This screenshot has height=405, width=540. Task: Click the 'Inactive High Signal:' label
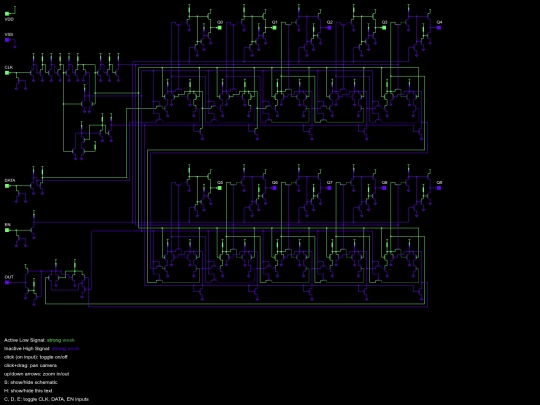click(x=27, y=349)
